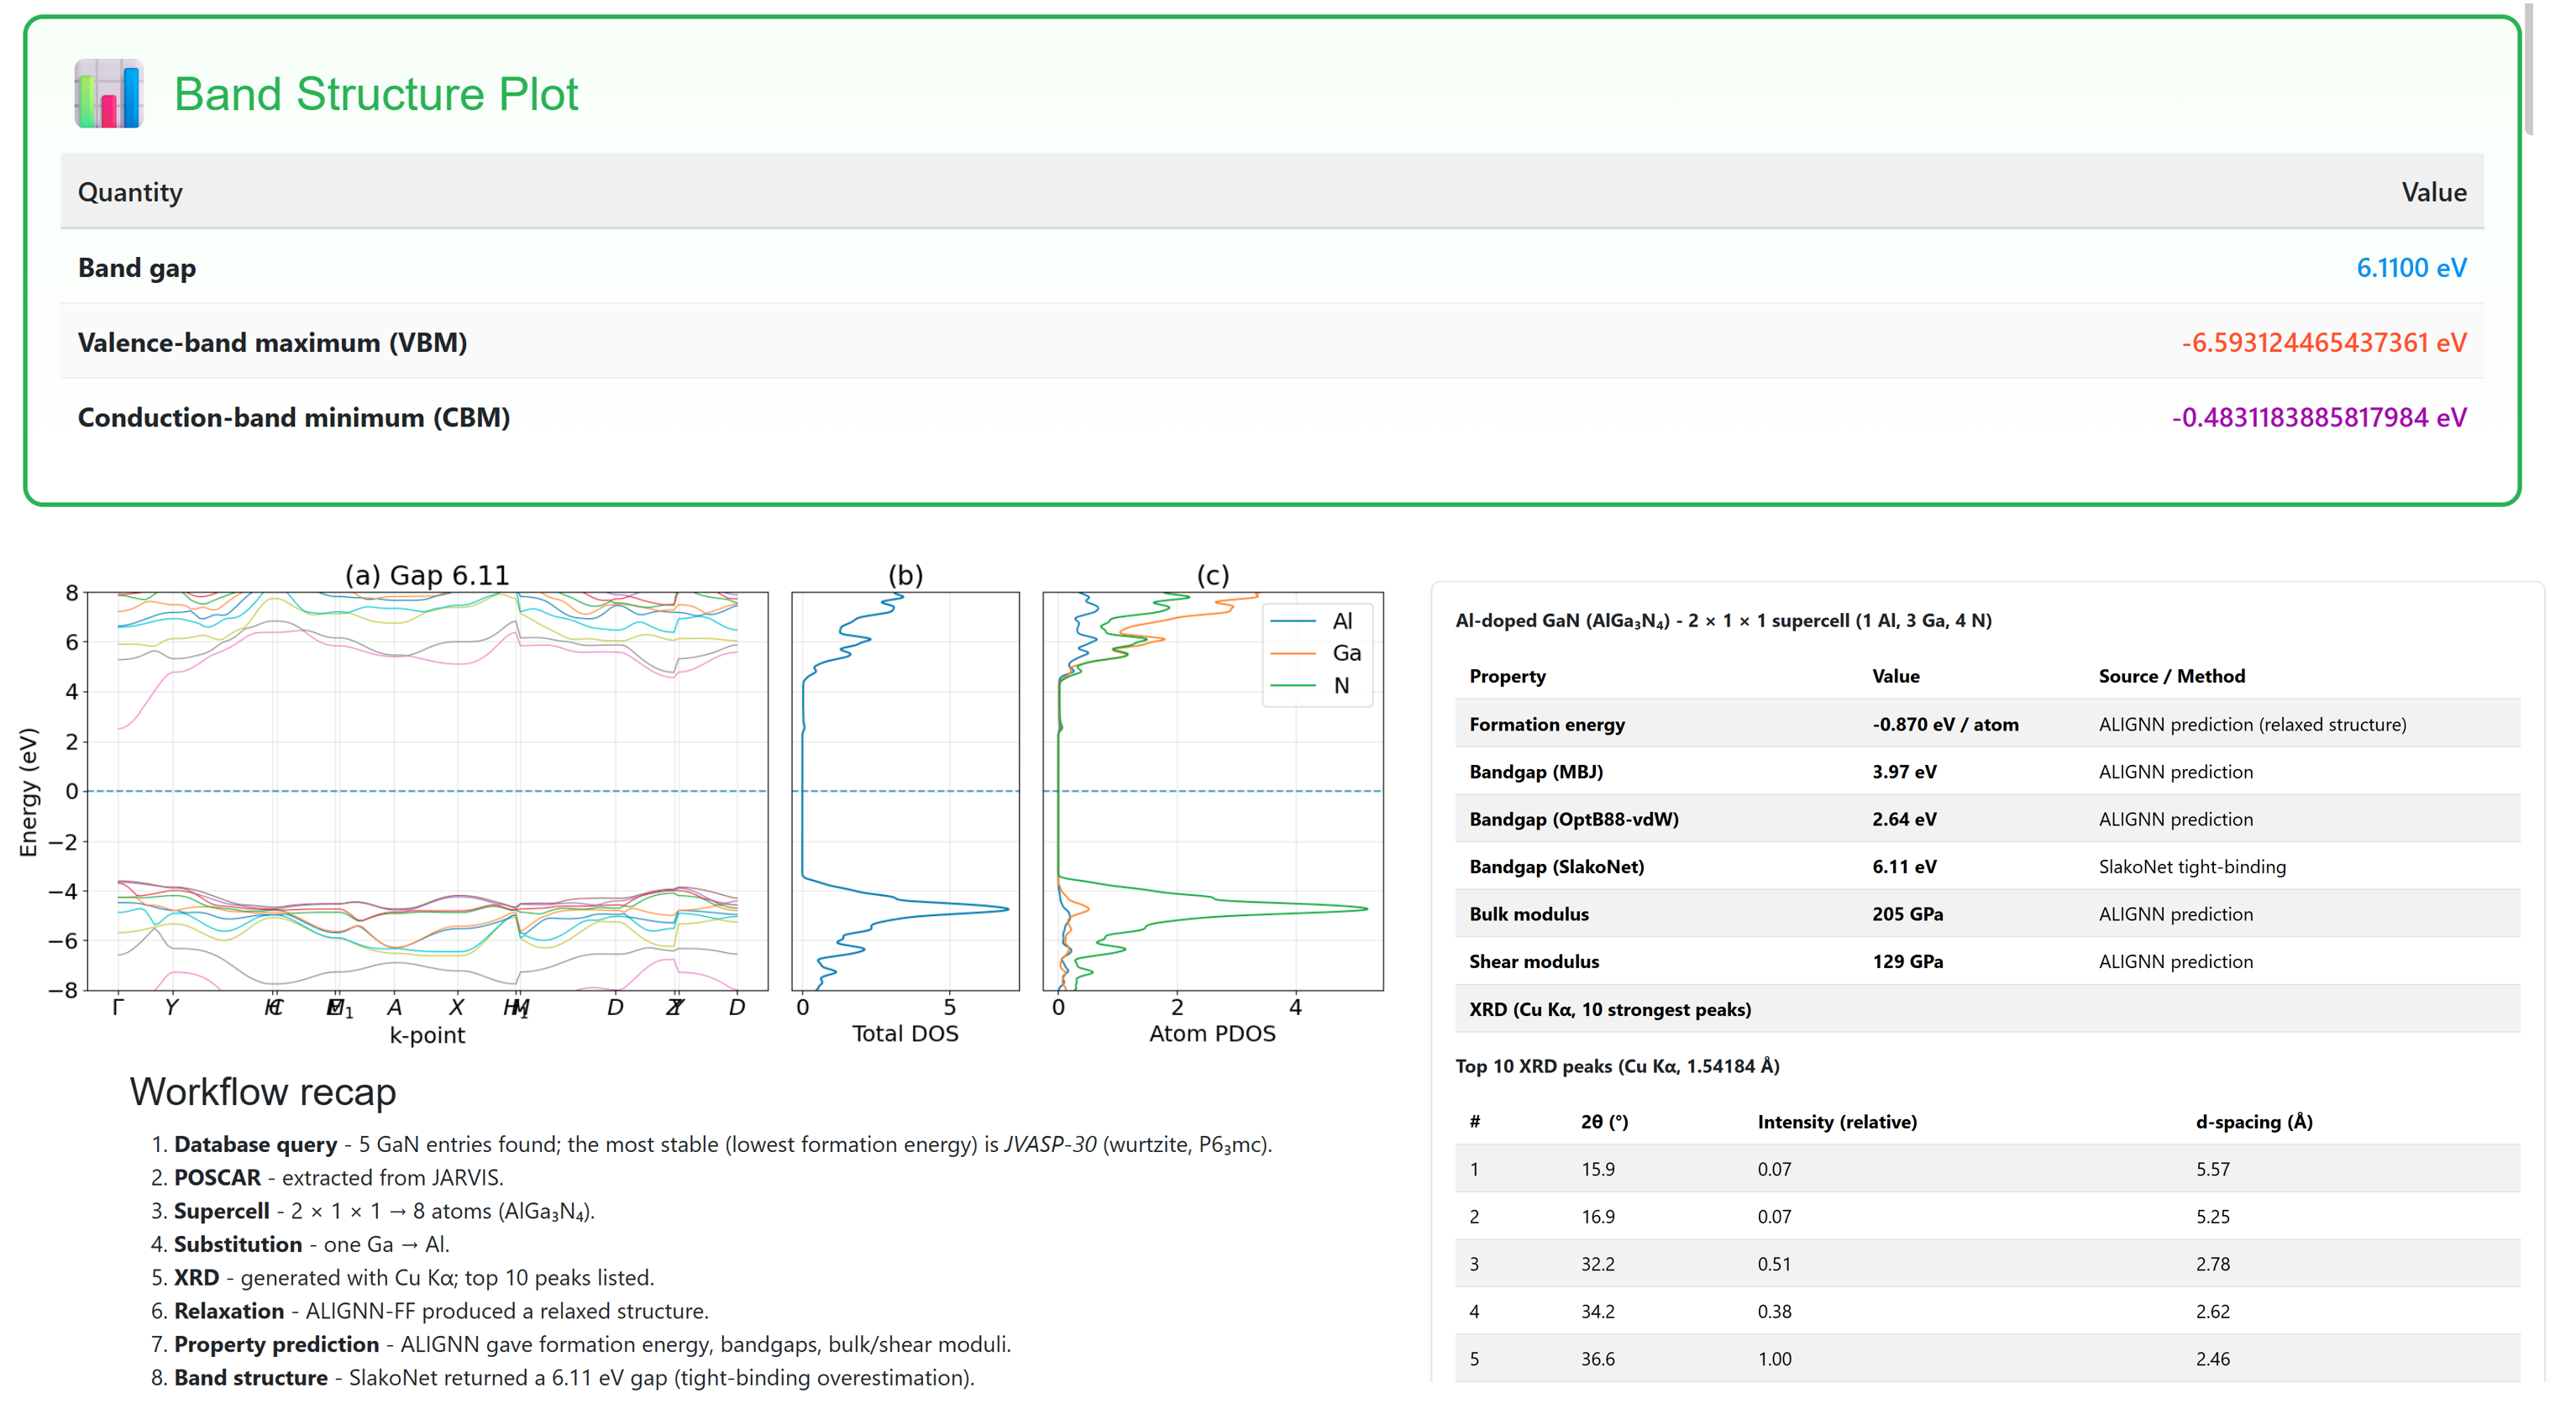Click the band gap value 6.1100 eV
The image size is (2576, 1419).
point(2410,268)
